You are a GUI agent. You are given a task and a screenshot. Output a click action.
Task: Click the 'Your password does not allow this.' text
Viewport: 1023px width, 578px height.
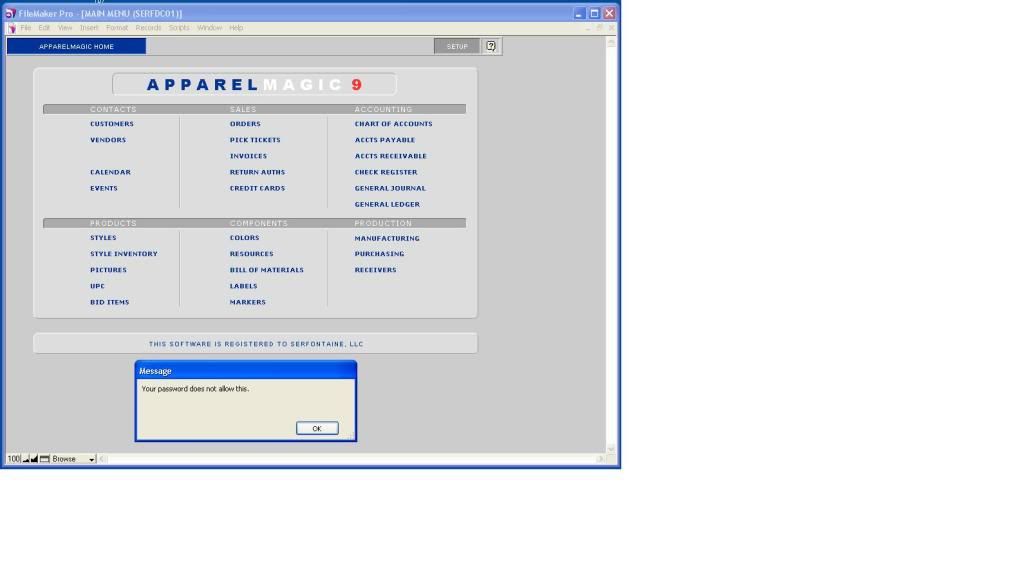point(195,389)
